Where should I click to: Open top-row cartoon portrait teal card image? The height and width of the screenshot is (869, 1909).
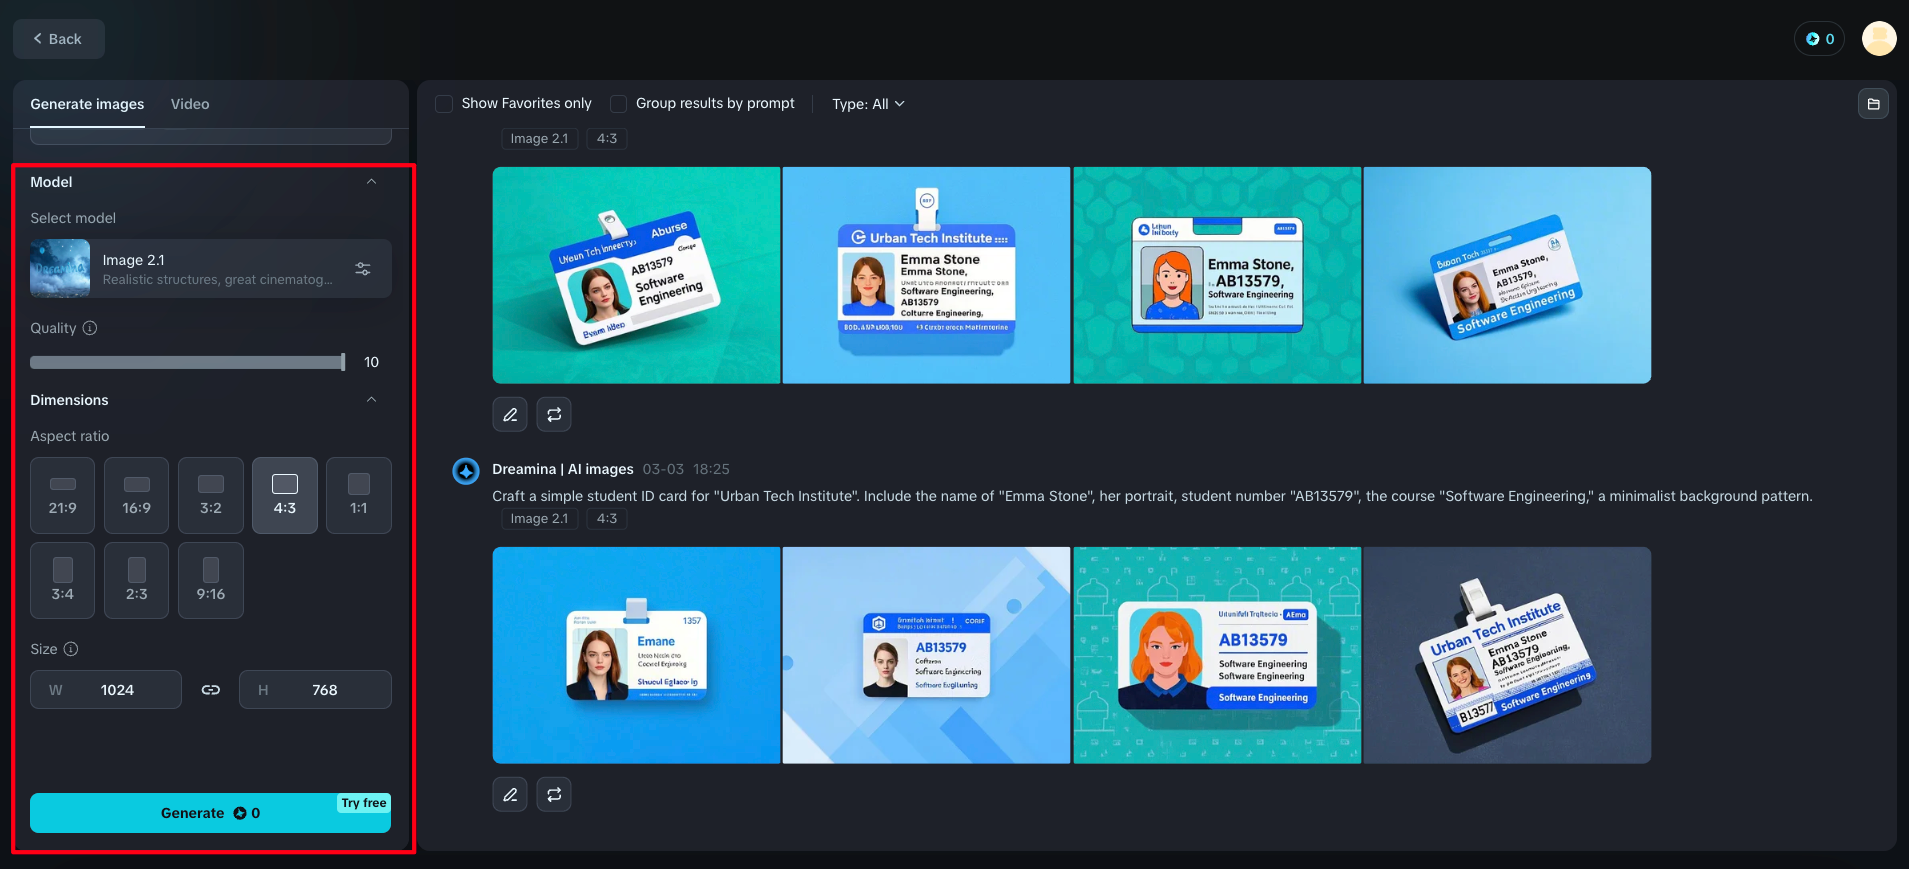(1217, 275)
